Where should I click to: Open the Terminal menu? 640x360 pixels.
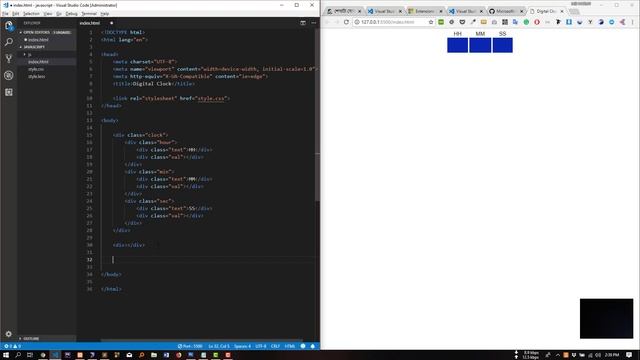[x=89, y=13]
